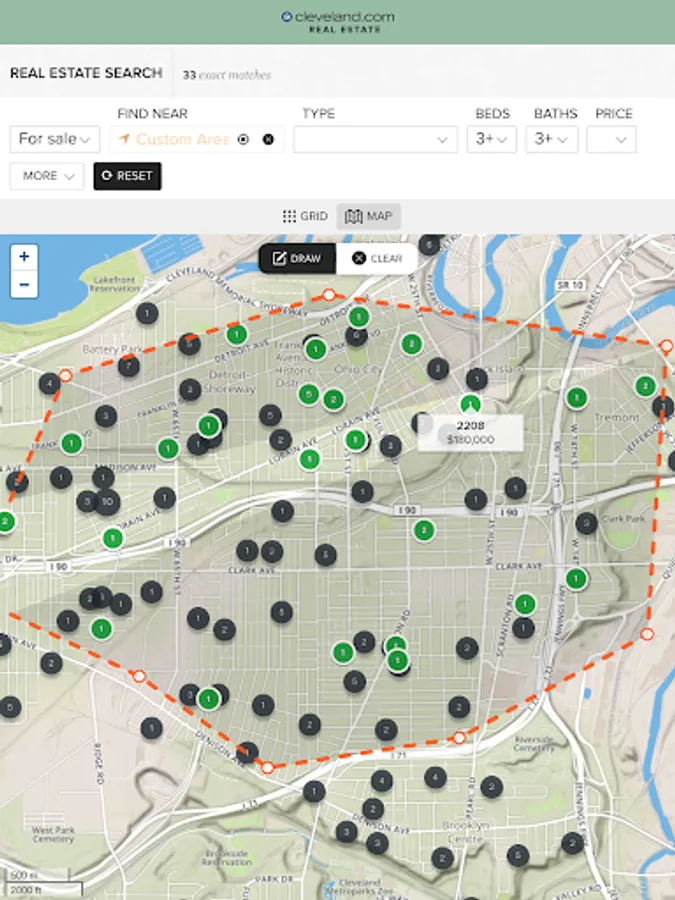This screenshot has width=675, height=900.
Task: Click the dark marker labeled 4 beside the Battery Park vertex handle
Action: click(x=50, y=383)
